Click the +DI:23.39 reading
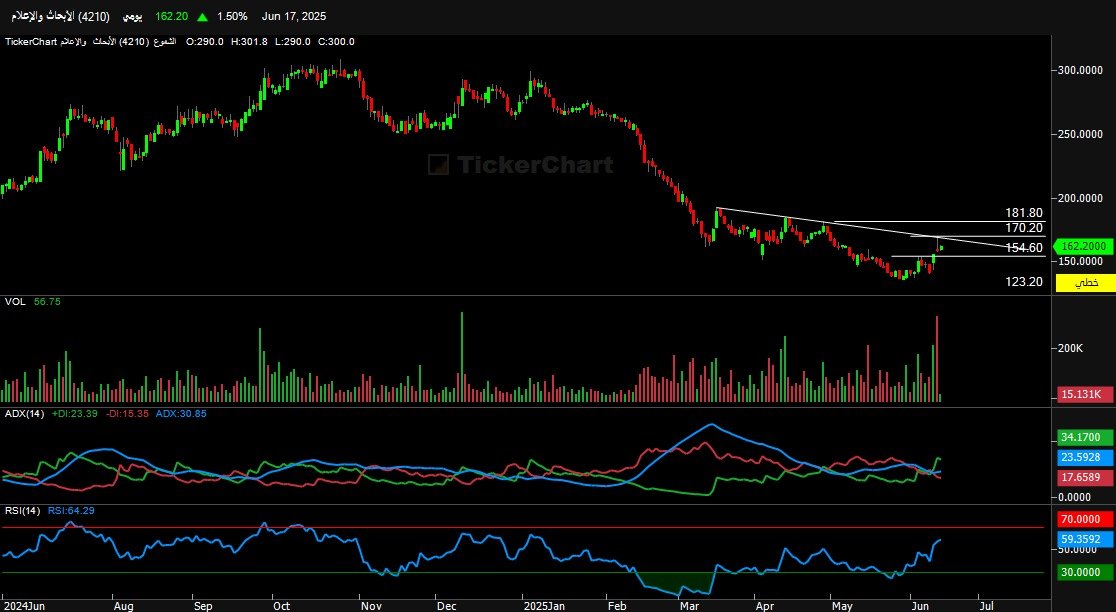 click(75, 413)
